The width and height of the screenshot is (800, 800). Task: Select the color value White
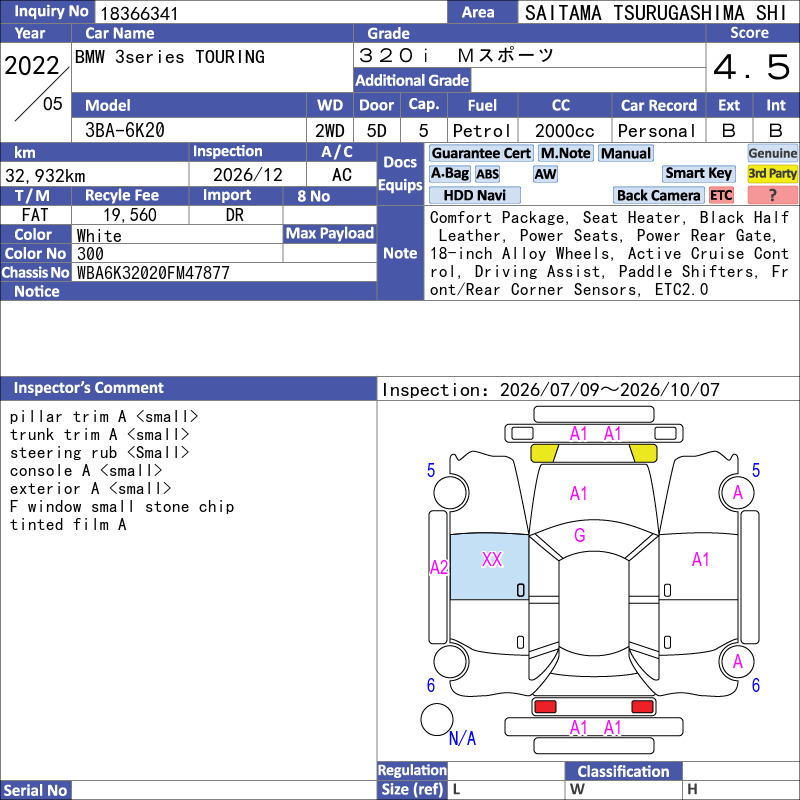pos(99,236)
